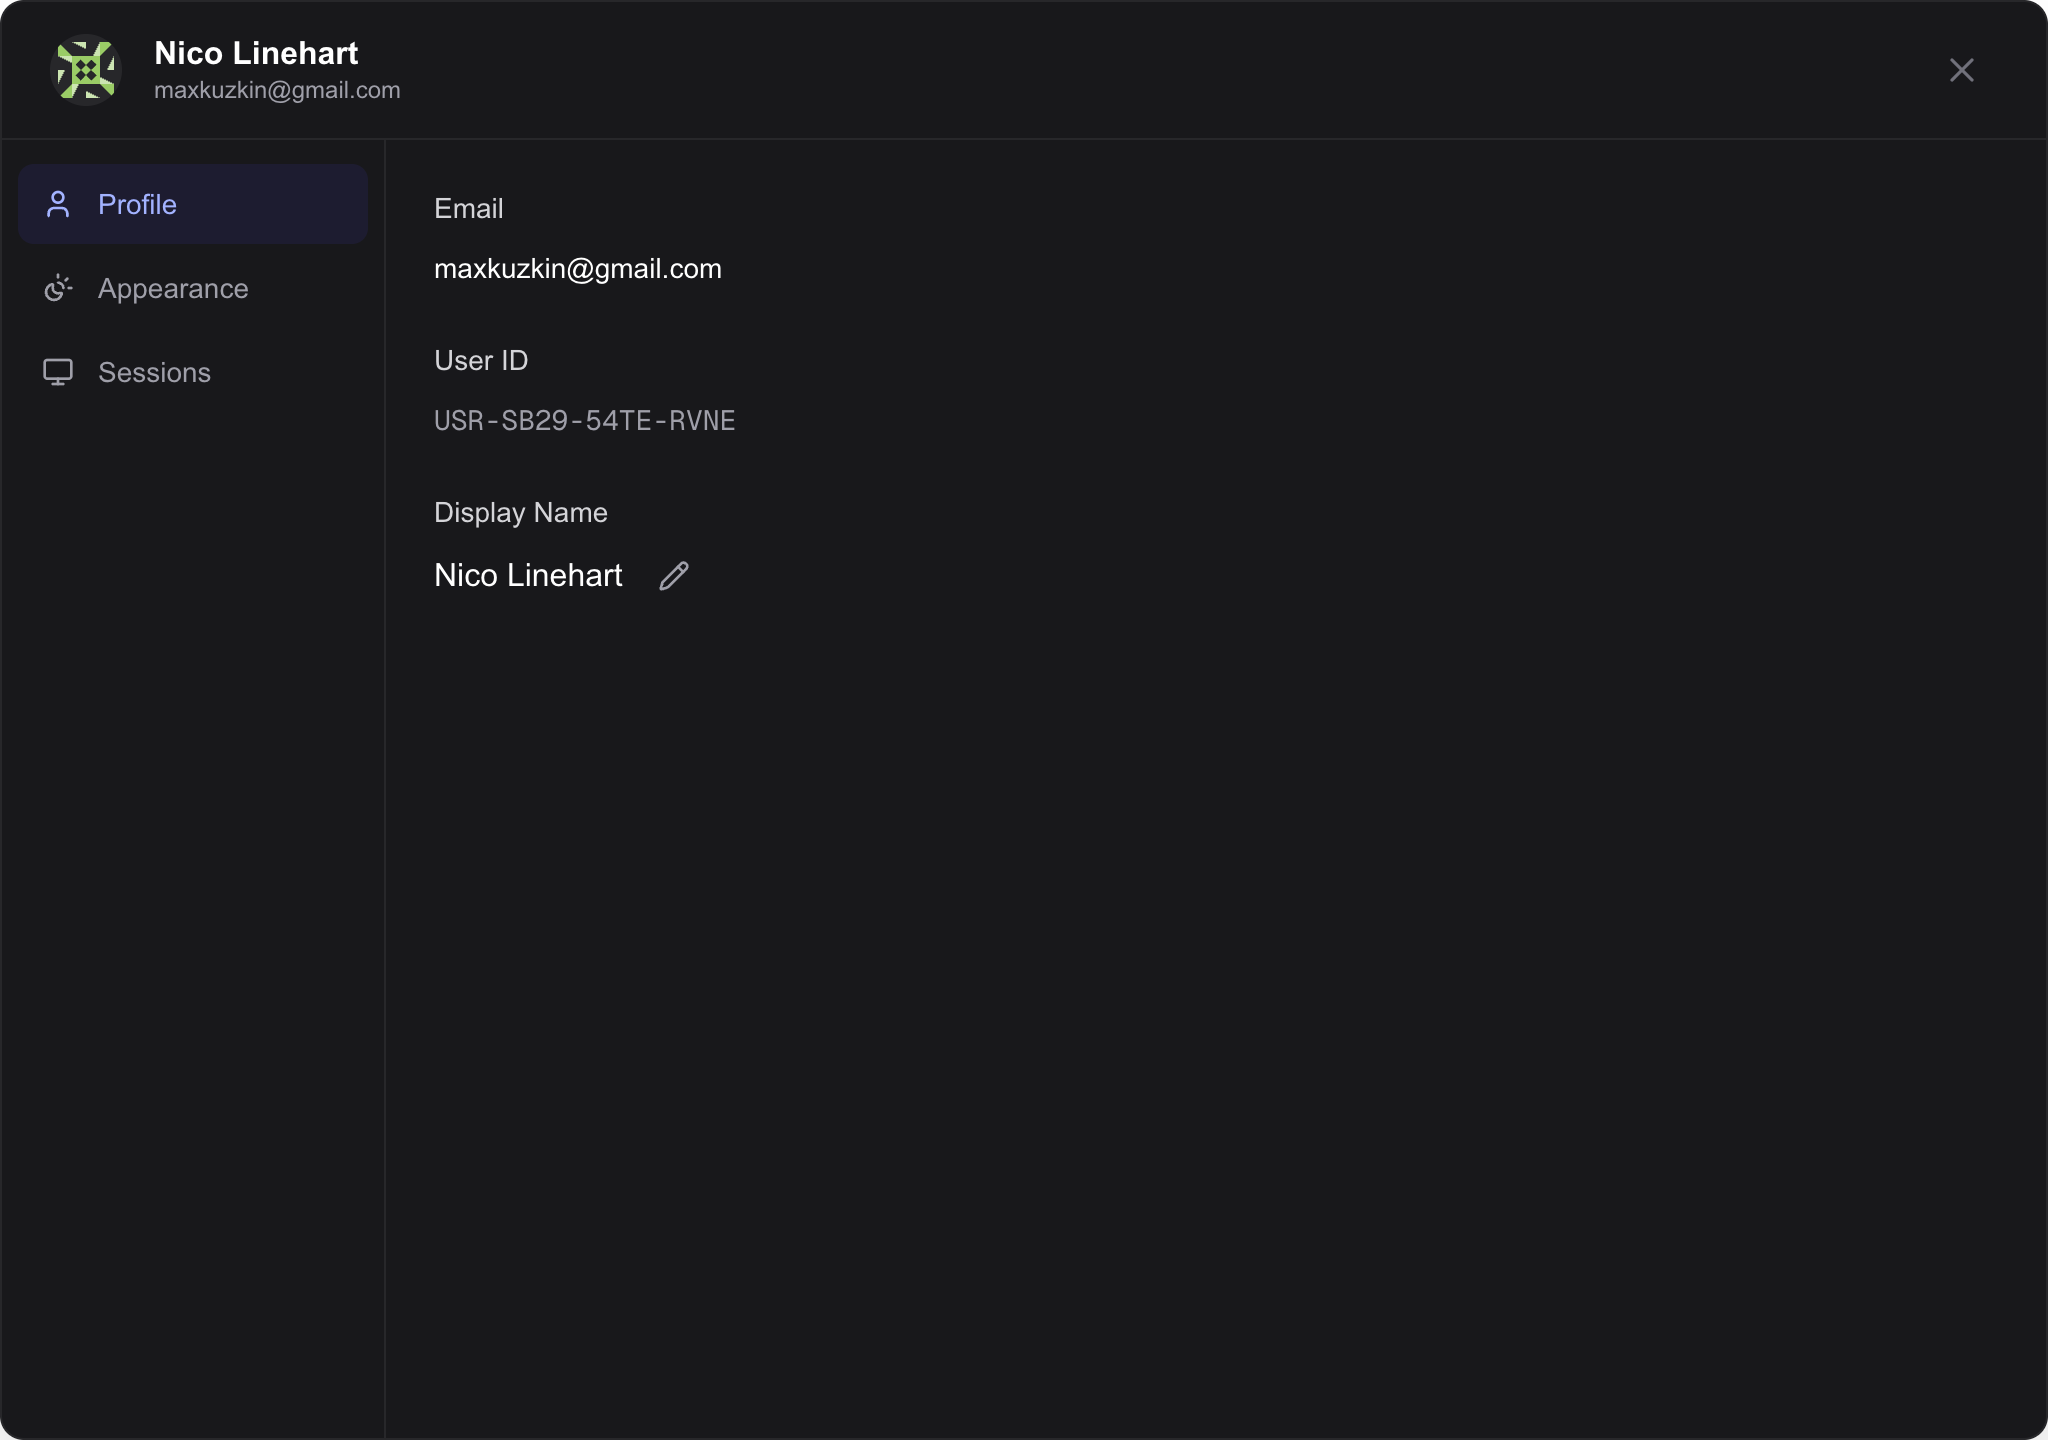Click the email maxkuzkin@gmail.com in the panel
The width and height of the screenshot is (2048, 1440).
coord(577,267)
